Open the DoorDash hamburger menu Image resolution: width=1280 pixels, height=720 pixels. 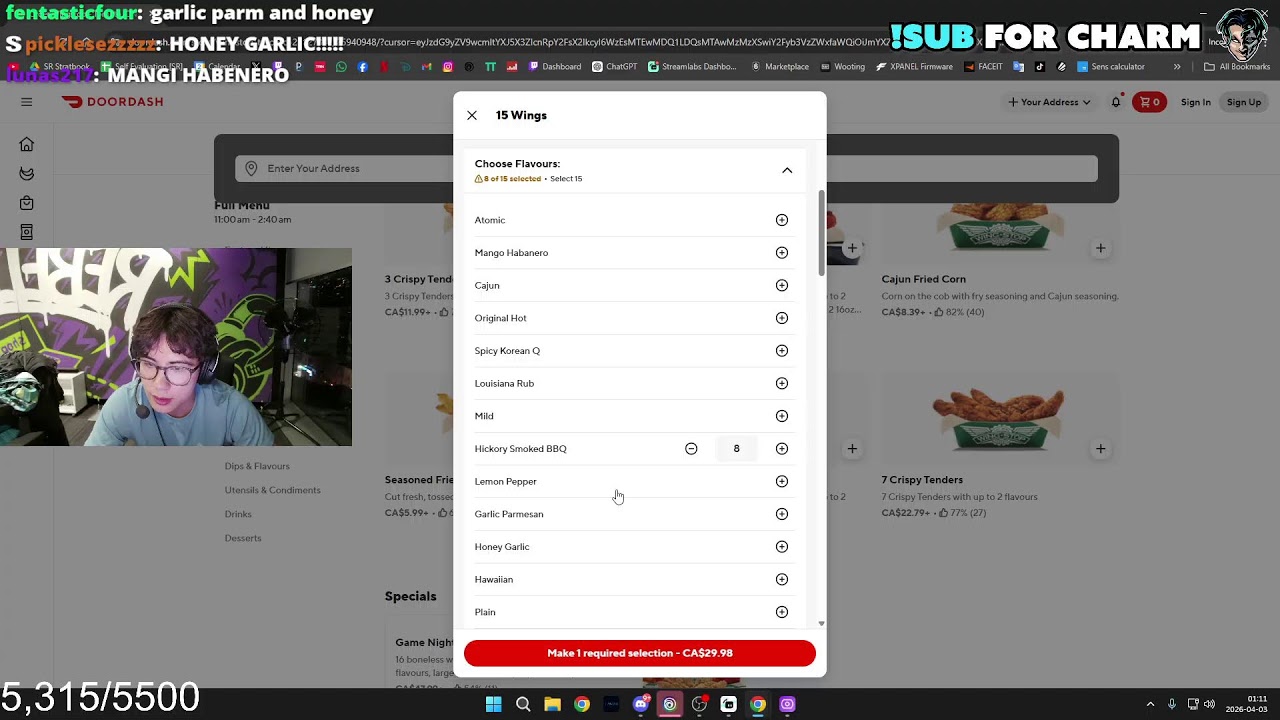click(27, 102)
